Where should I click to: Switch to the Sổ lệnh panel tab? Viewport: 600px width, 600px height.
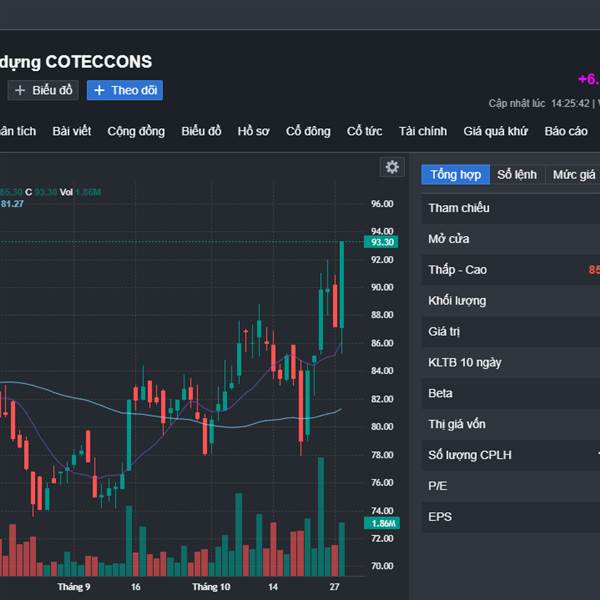pyautogui.click(x=517, y=174)
